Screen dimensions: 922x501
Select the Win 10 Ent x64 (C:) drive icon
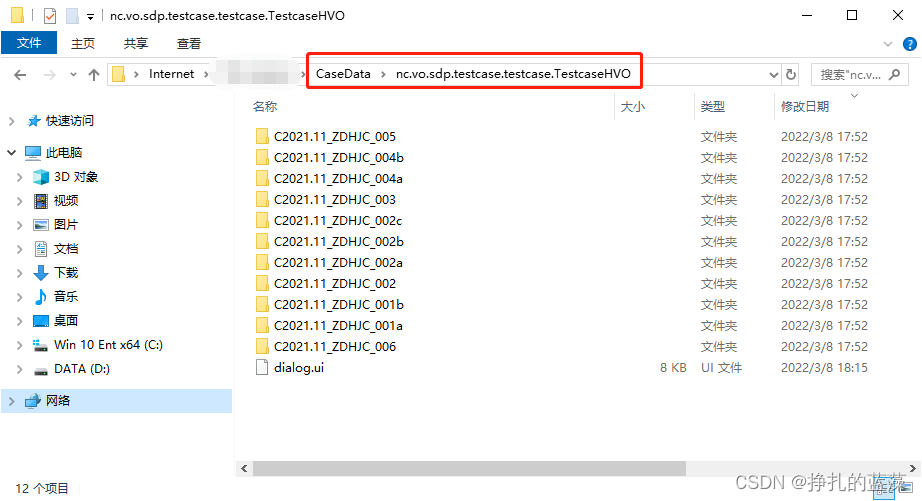(40, 345)
